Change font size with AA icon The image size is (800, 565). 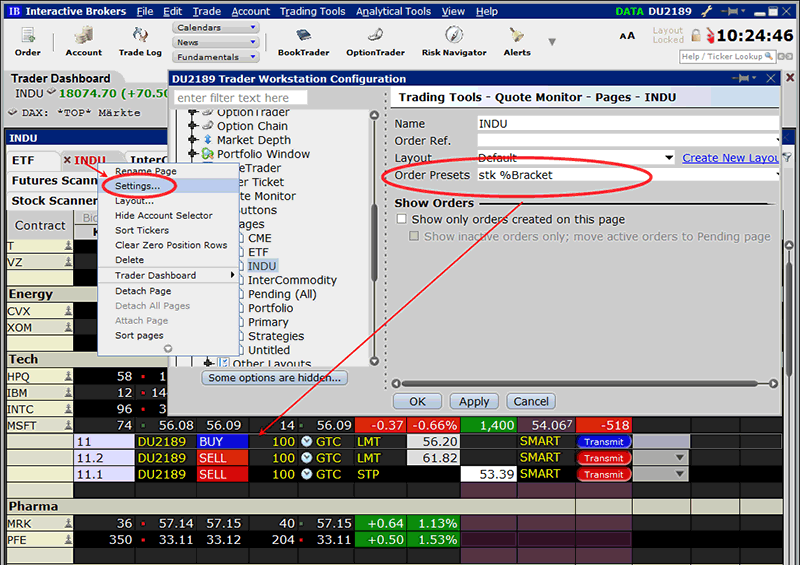tap(627, 36)
